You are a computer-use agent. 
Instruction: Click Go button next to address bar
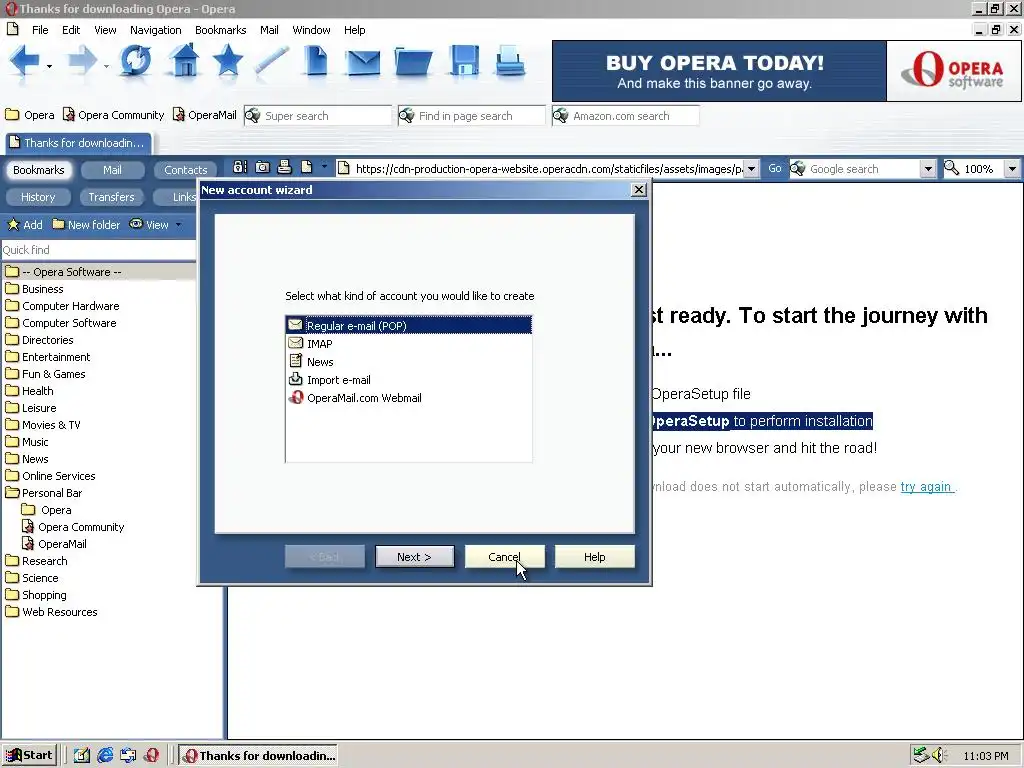click(775, 168)
